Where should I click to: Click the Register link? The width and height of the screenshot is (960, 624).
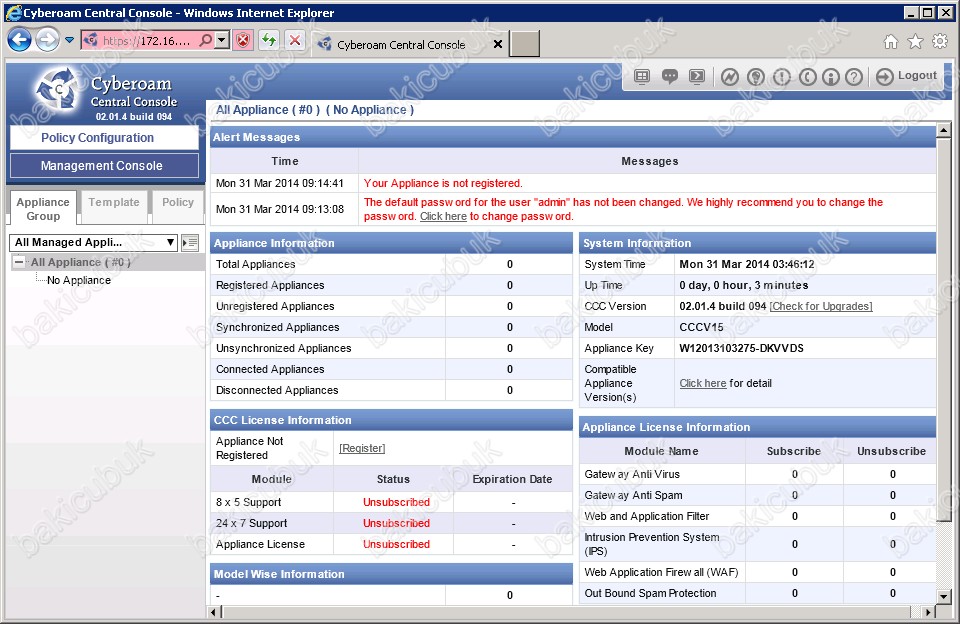[x=362, y=448]
